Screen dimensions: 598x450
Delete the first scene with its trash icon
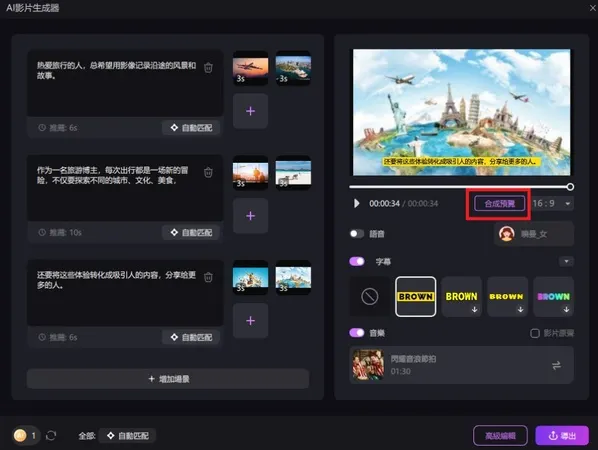(x=208, y=68)
